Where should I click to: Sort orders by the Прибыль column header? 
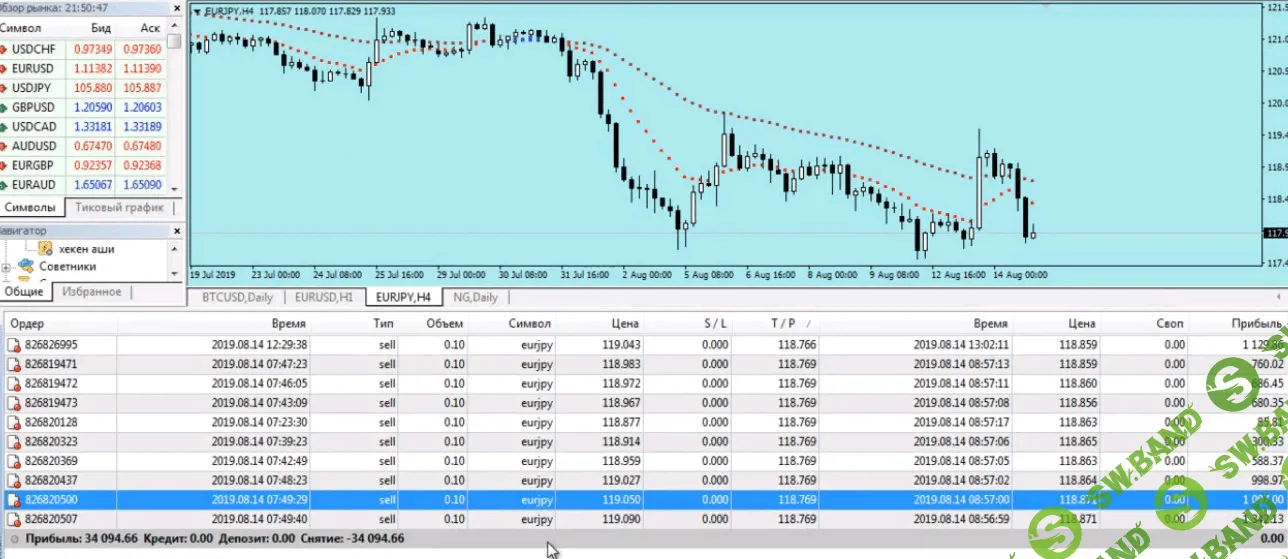pos(1256,324)
